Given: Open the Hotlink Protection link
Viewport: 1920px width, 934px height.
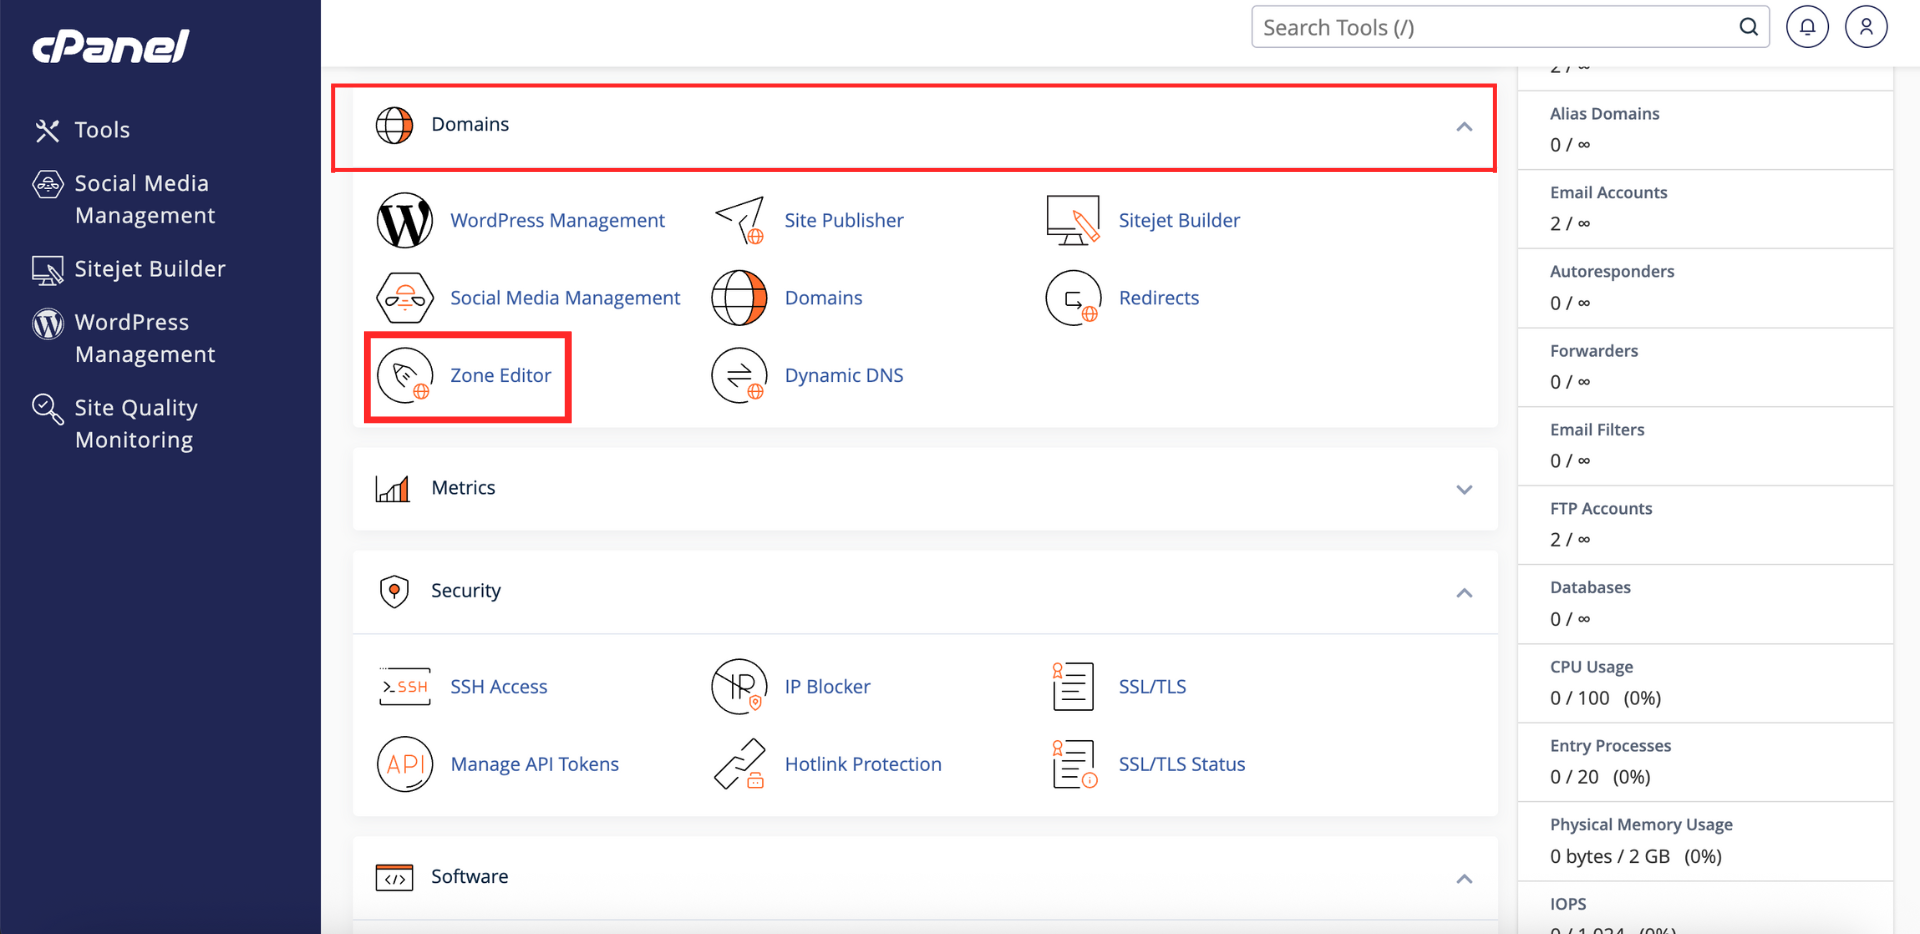Looking at the screenshot, I should click(863, 765).
